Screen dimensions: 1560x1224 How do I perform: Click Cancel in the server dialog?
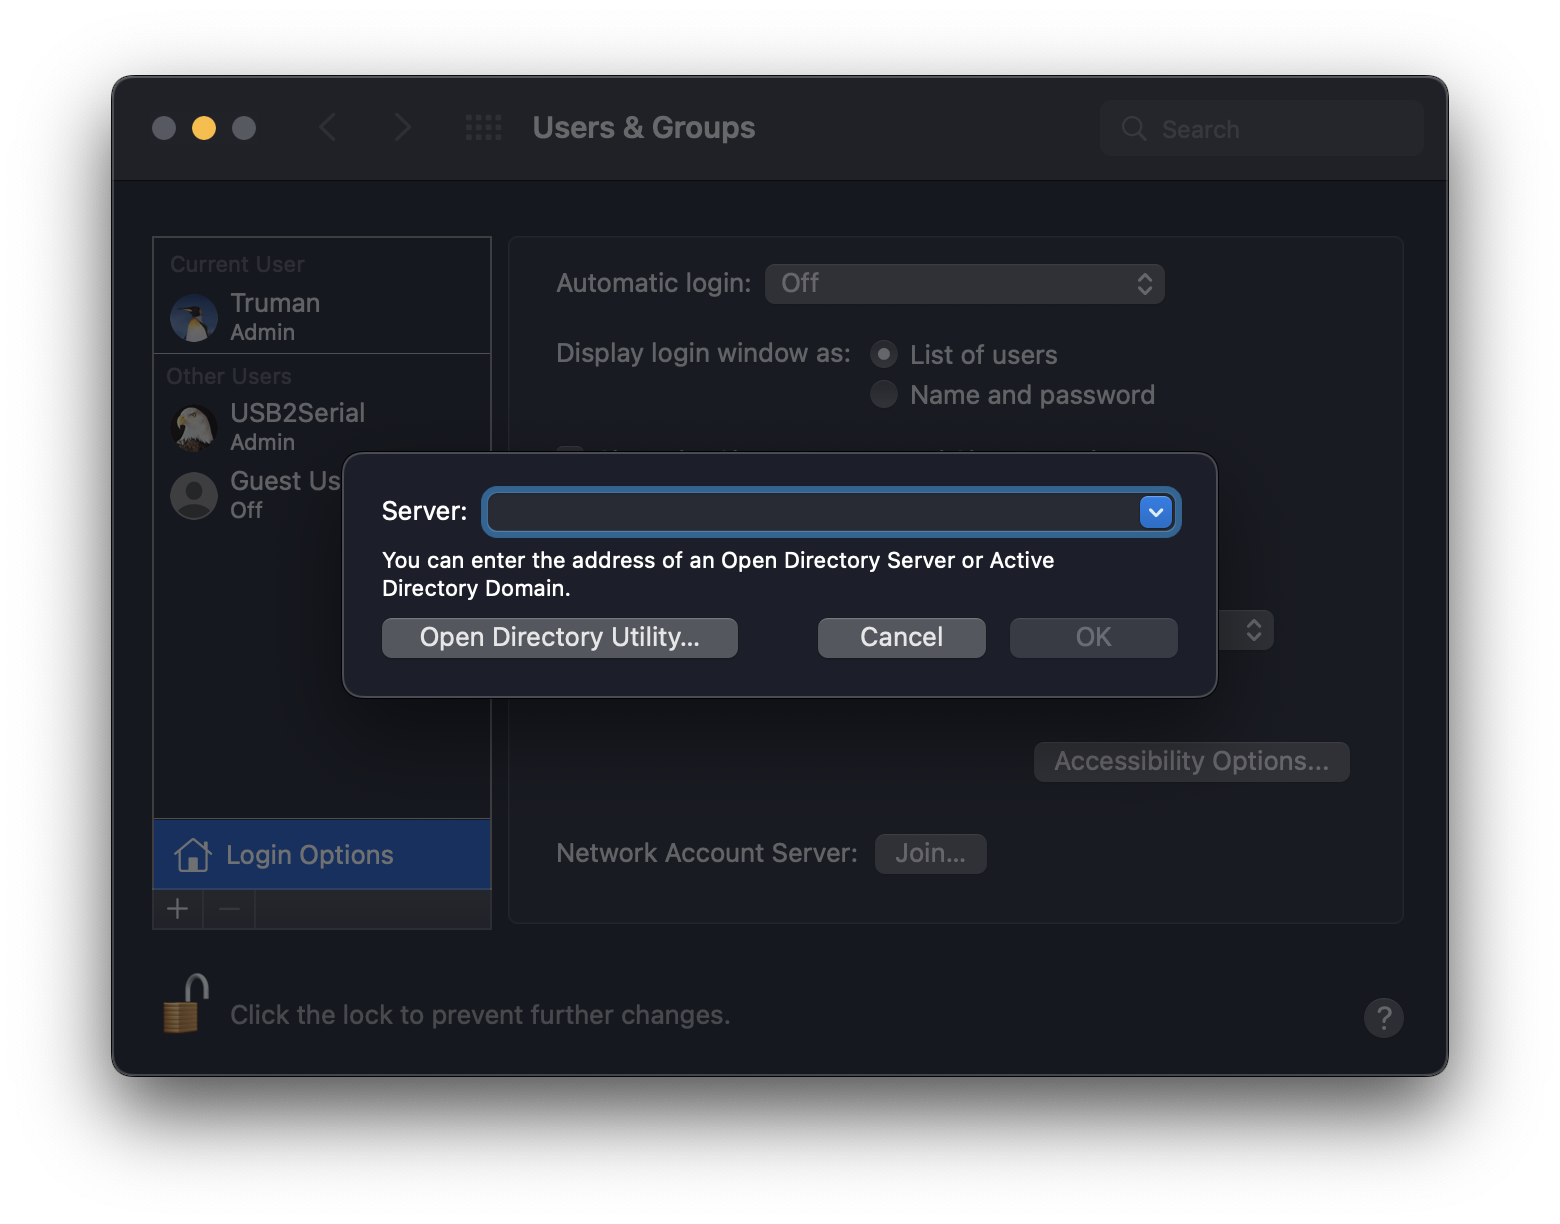[x=901, y=638]
